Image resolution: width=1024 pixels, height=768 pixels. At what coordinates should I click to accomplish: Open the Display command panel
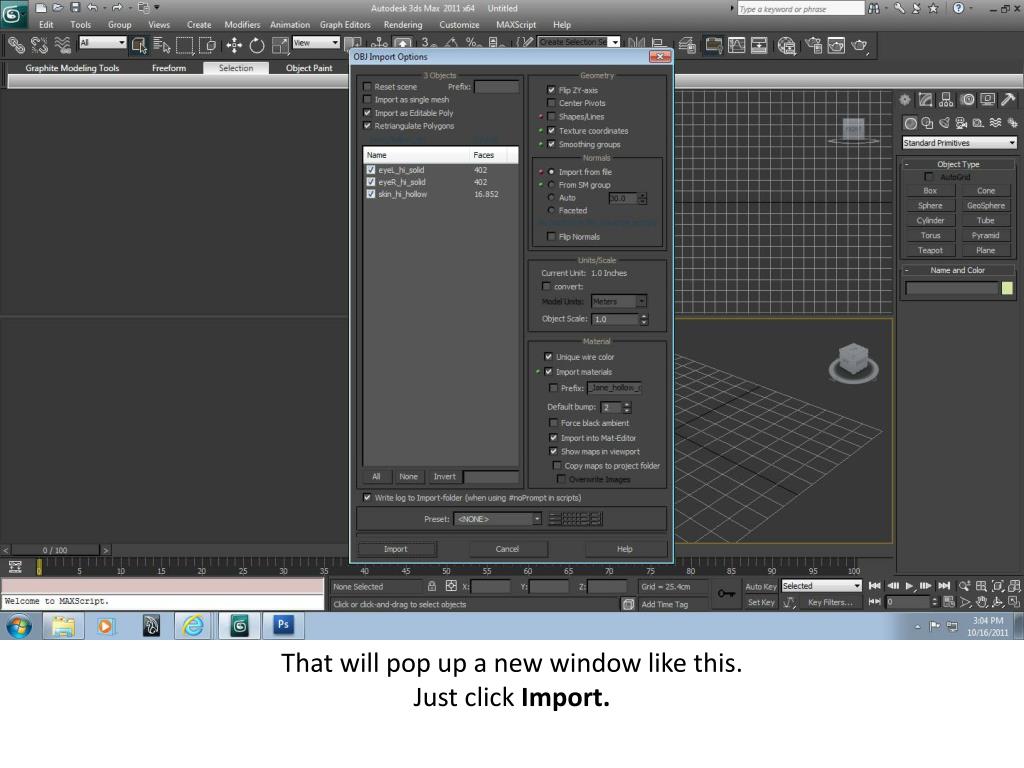988,100
